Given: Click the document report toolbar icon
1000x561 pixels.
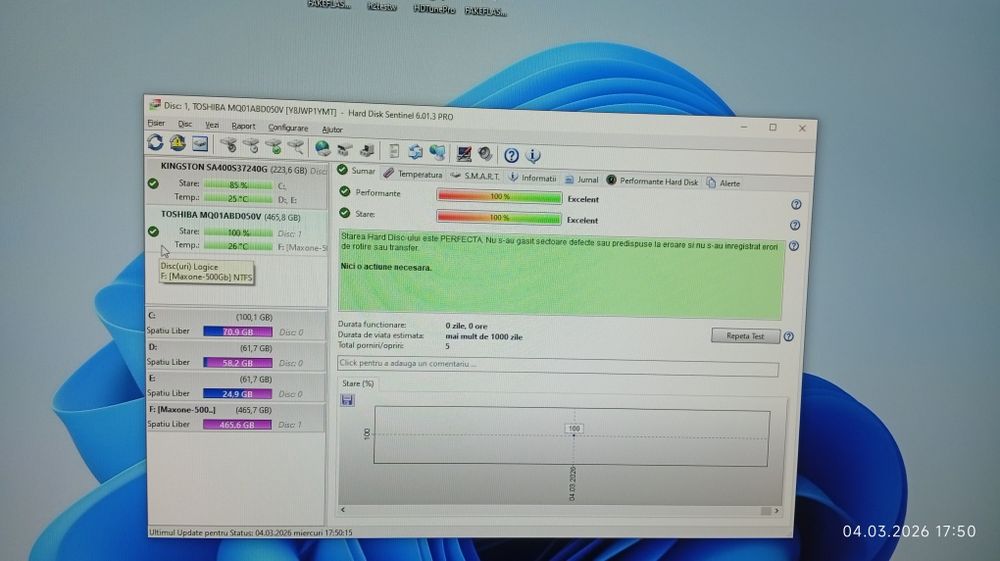Looking at the screenshot, I should pyautogui.click(x=393, y=151).
